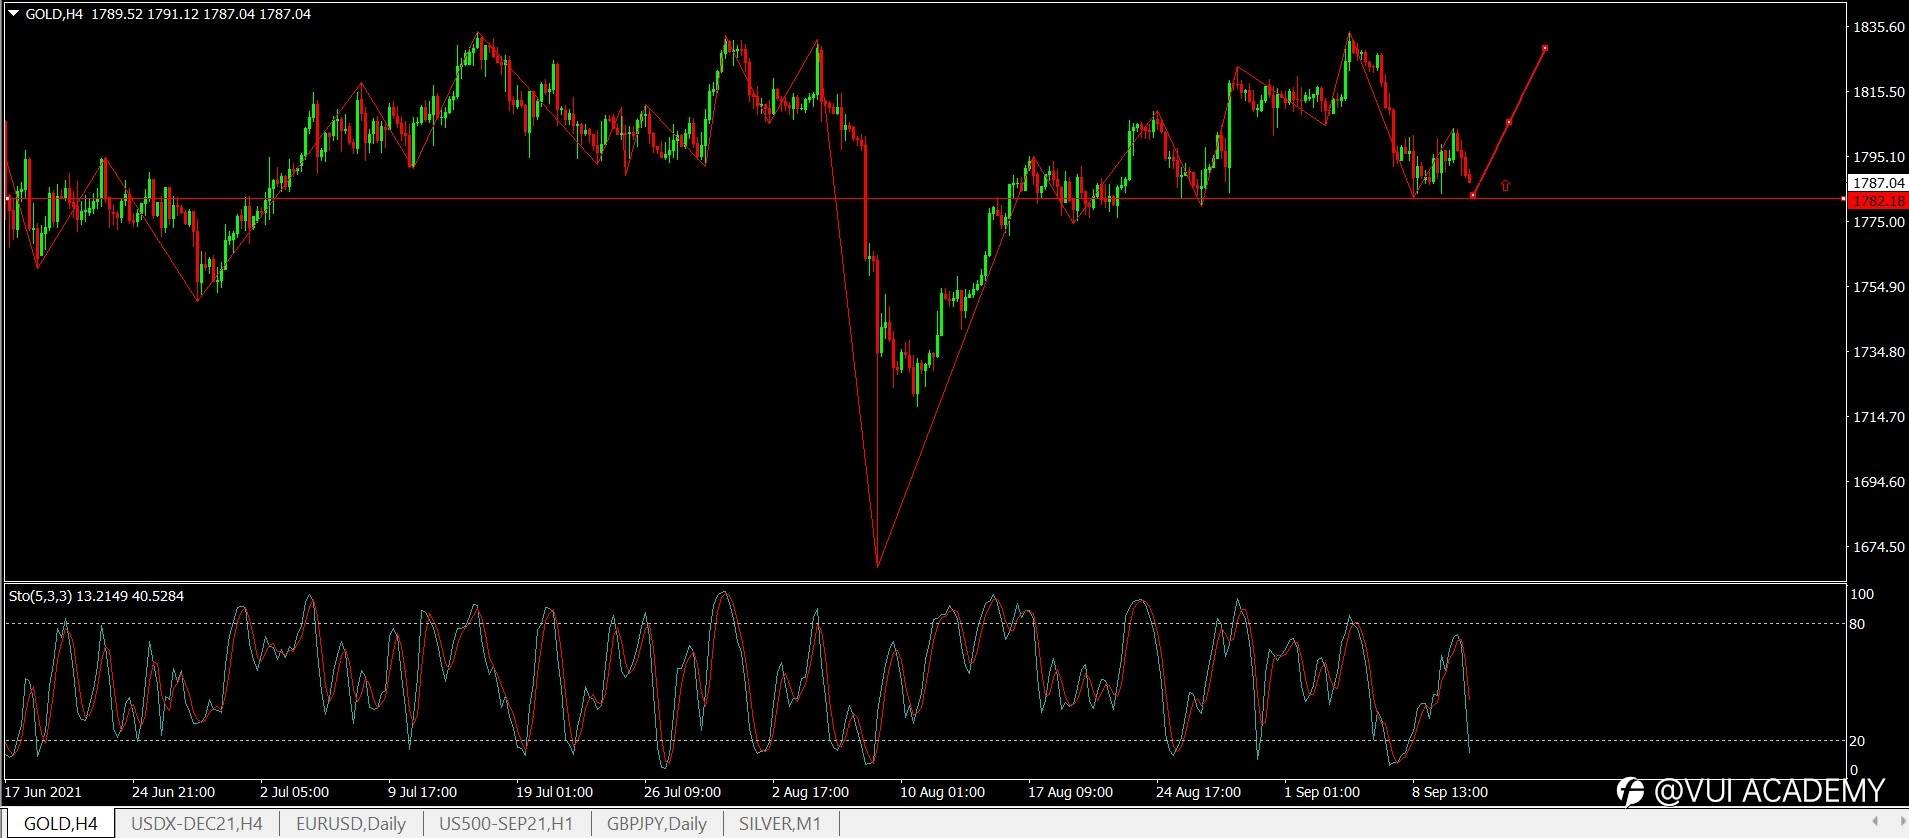The width and height of the screenshot is (1909, 838).
Task: Click the stochastic 80 level label
Action: [1857, 624]
